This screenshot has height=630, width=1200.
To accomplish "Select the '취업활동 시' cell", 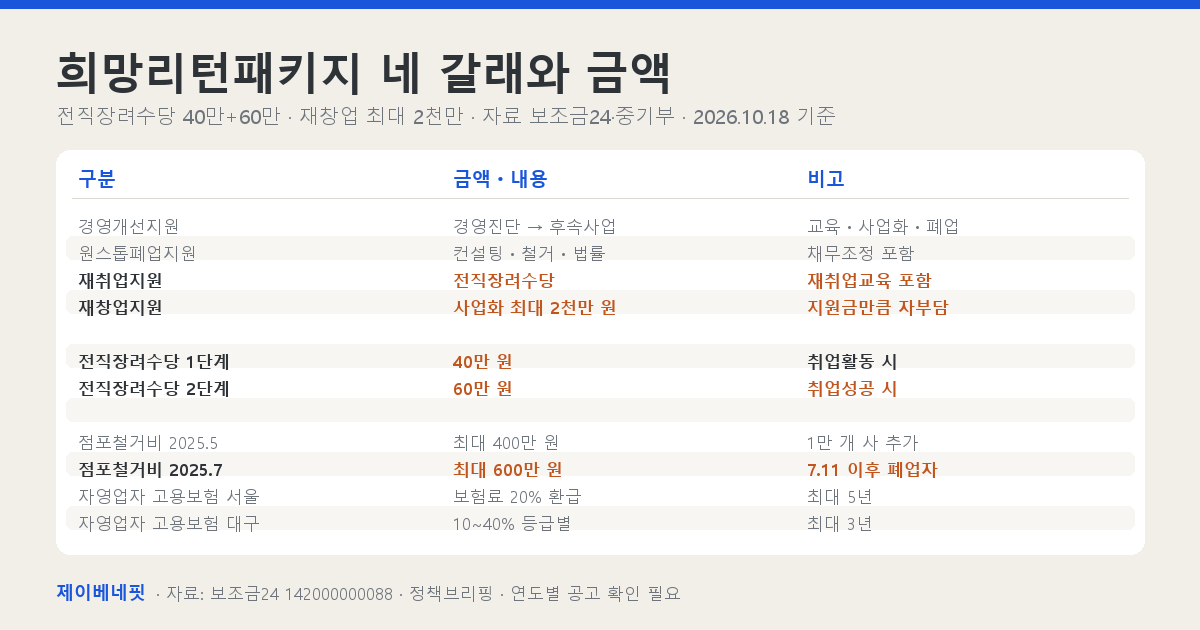I will click(852, 361).
